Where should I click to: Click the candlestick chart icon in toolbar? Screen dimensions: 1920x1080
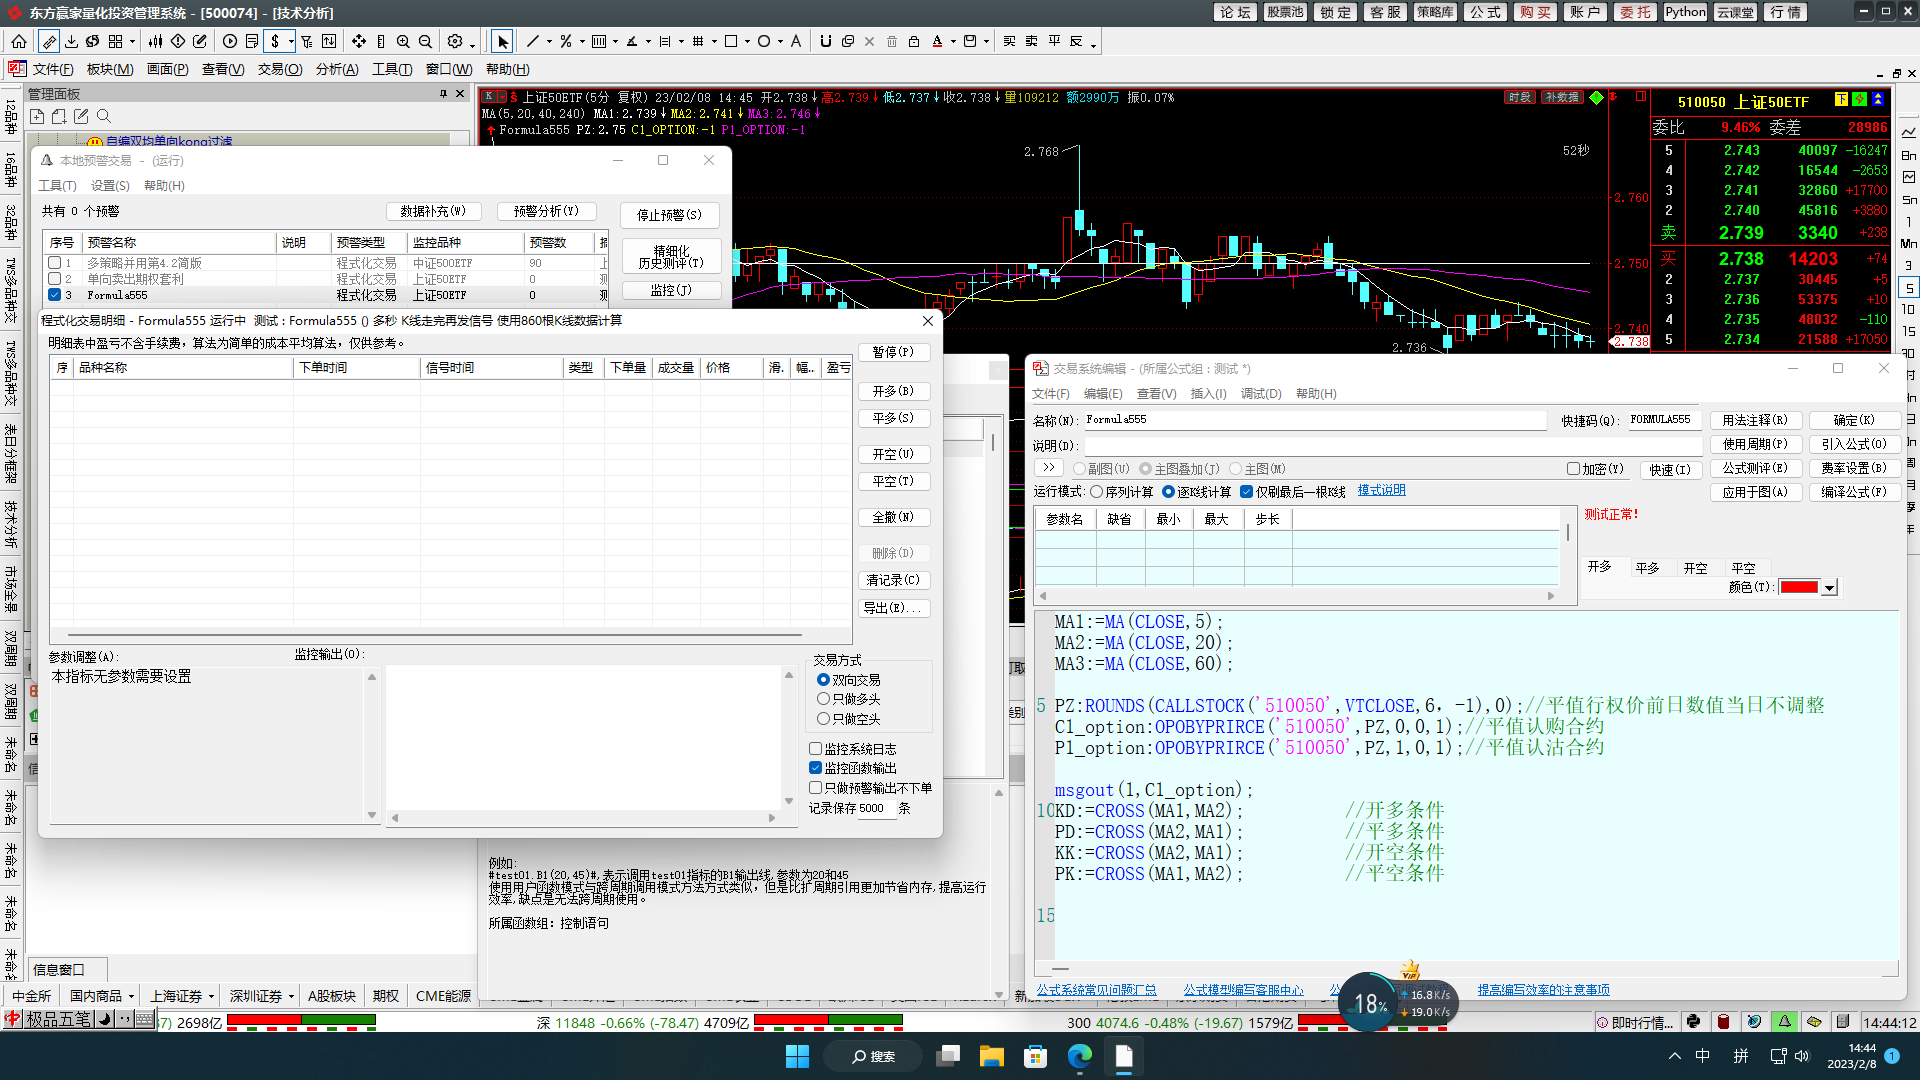[x=155, y=41]
